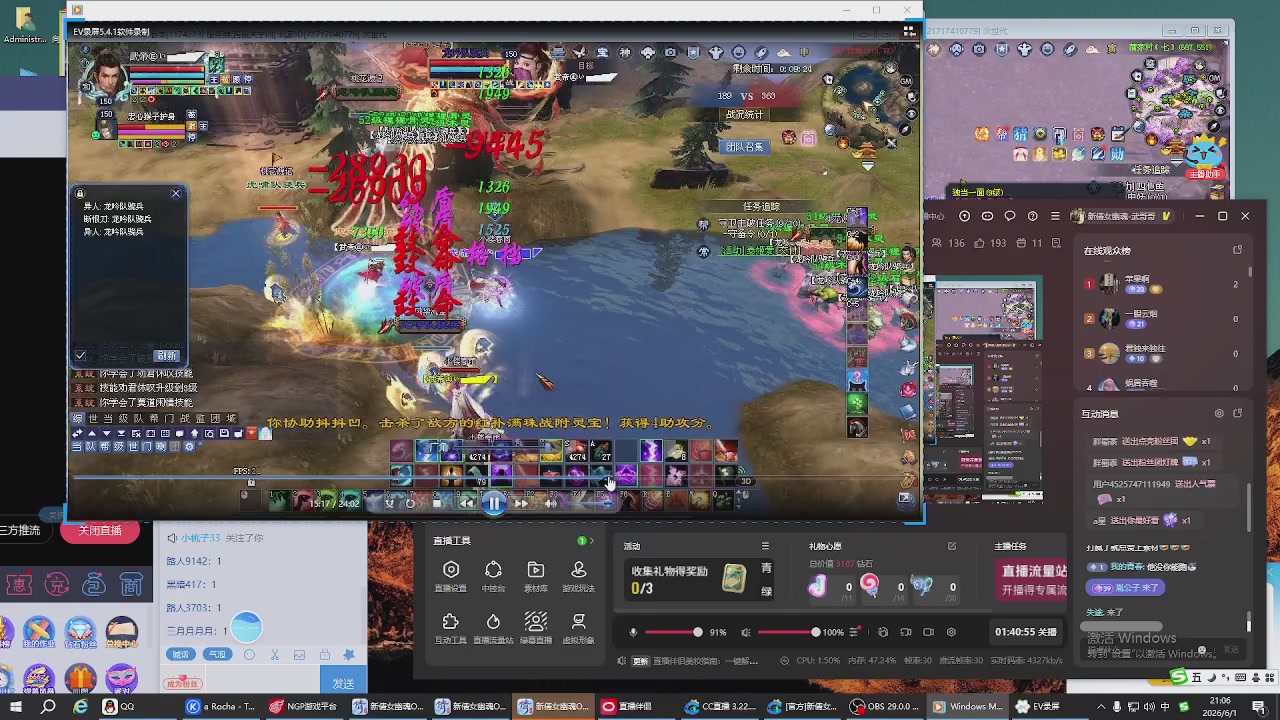The width and height of the screenshot is (1280, 720).
Task: Click the blue star icon in the chat toolbar
Action: click(x=349, y=655)
